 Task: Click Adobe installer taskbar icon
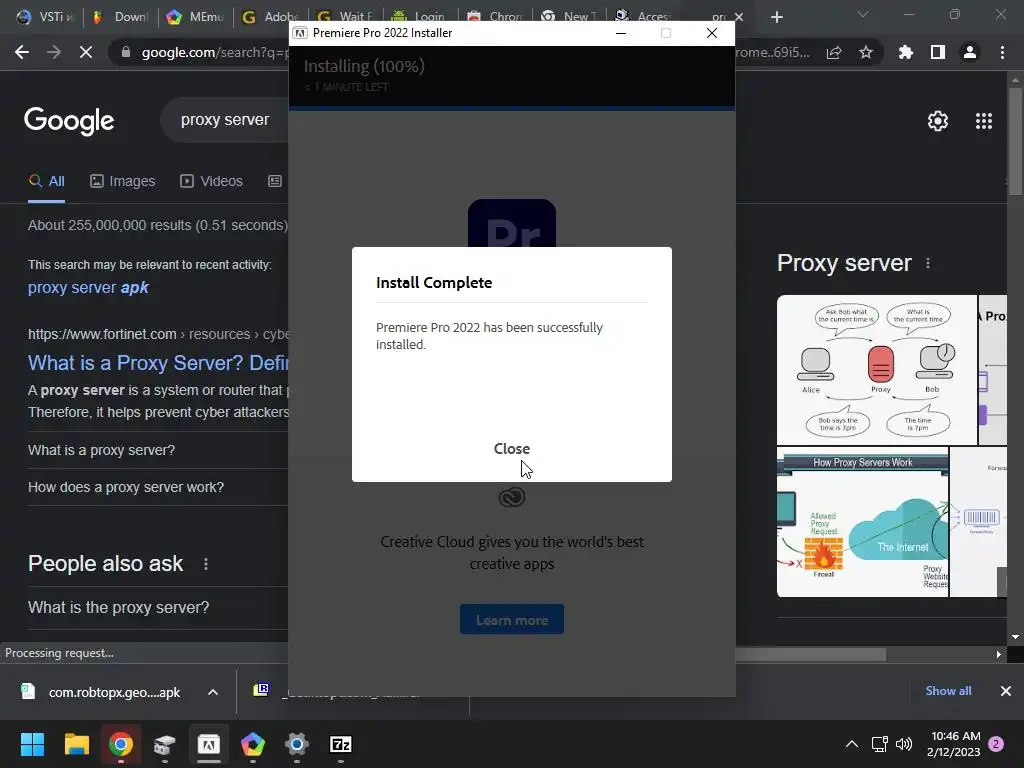click(x=209, y=744)
